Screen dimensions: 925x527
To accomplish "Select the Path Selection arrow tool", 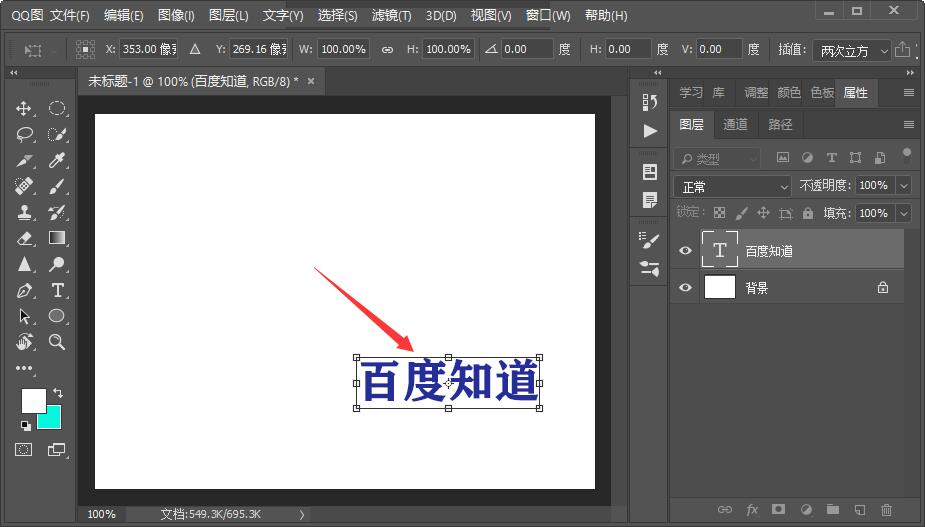I will click(24, 316).
